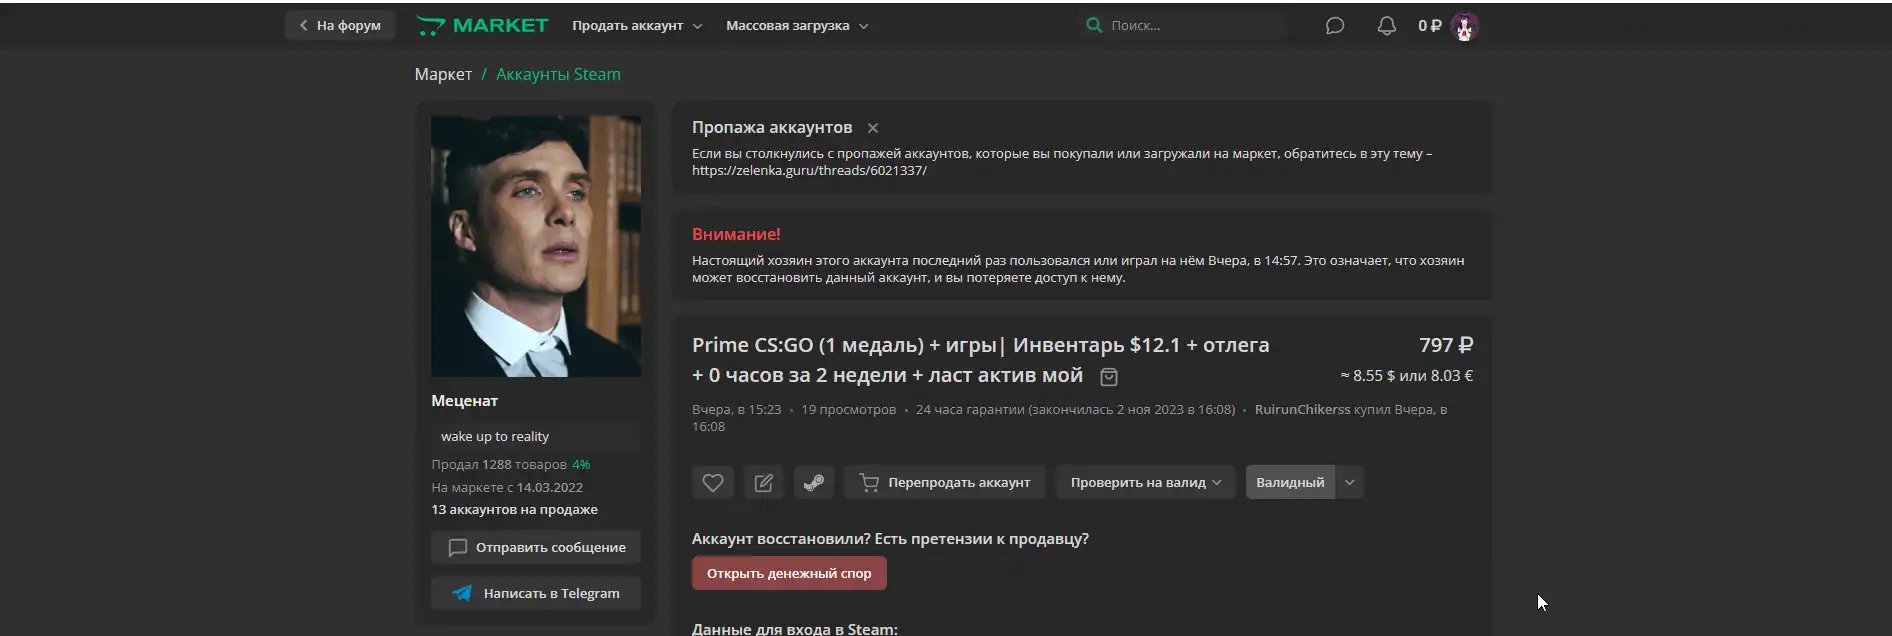Viewport: 1892px width, 636px height.
Task: Open the zelenka.guru thread link
Action: (809, 171)
